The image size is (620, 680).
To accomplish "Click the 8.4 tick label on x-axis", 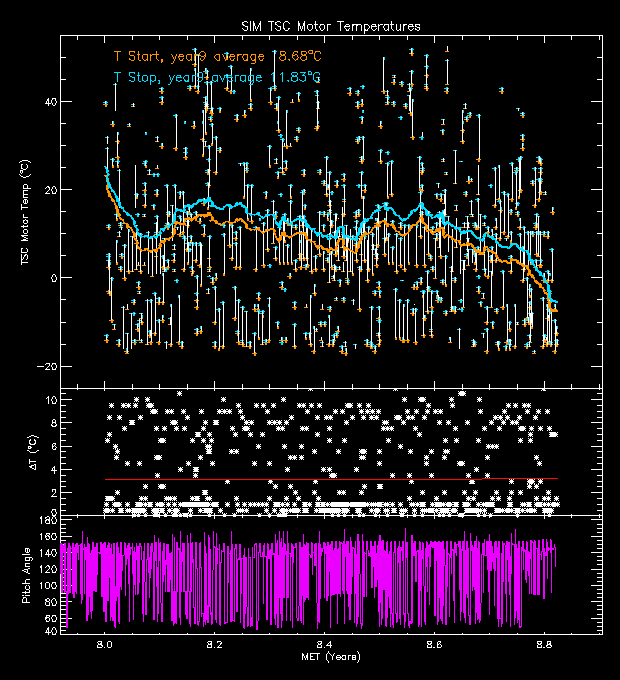I will tap(324, 645).
